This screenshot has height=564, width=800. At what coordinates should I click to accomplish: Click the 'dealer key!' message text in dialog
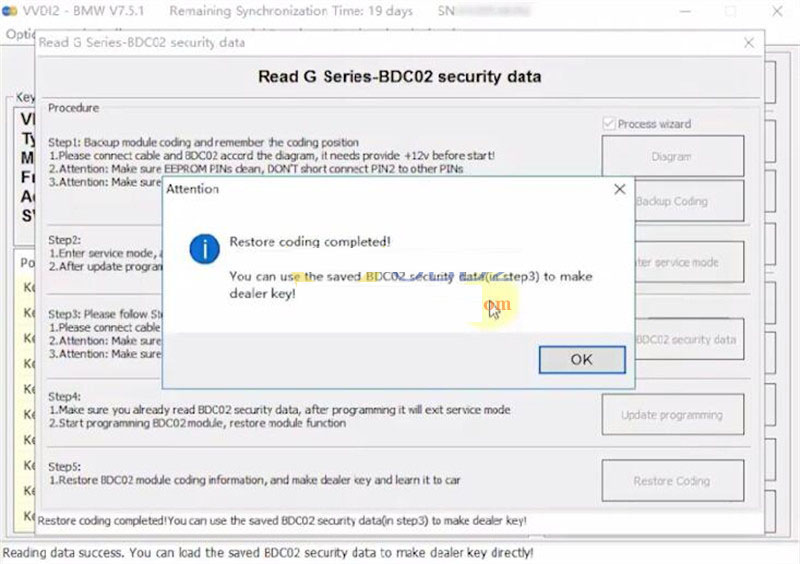pos(262,293)
